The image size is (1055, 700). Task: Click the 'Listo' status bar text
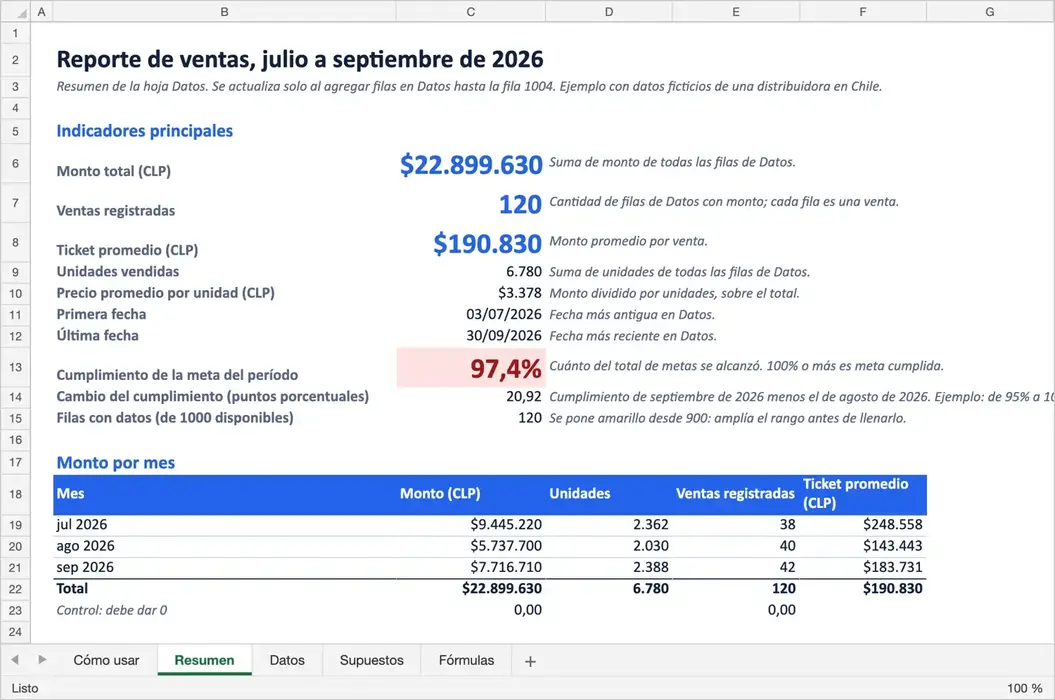click(x=25, y=688)
